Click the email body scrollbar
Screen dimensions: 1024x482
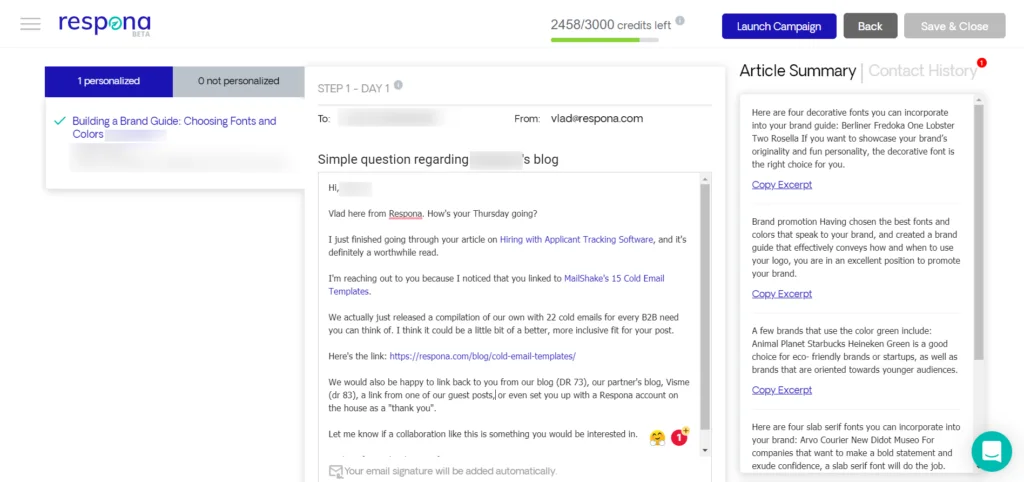pos(705,307)
